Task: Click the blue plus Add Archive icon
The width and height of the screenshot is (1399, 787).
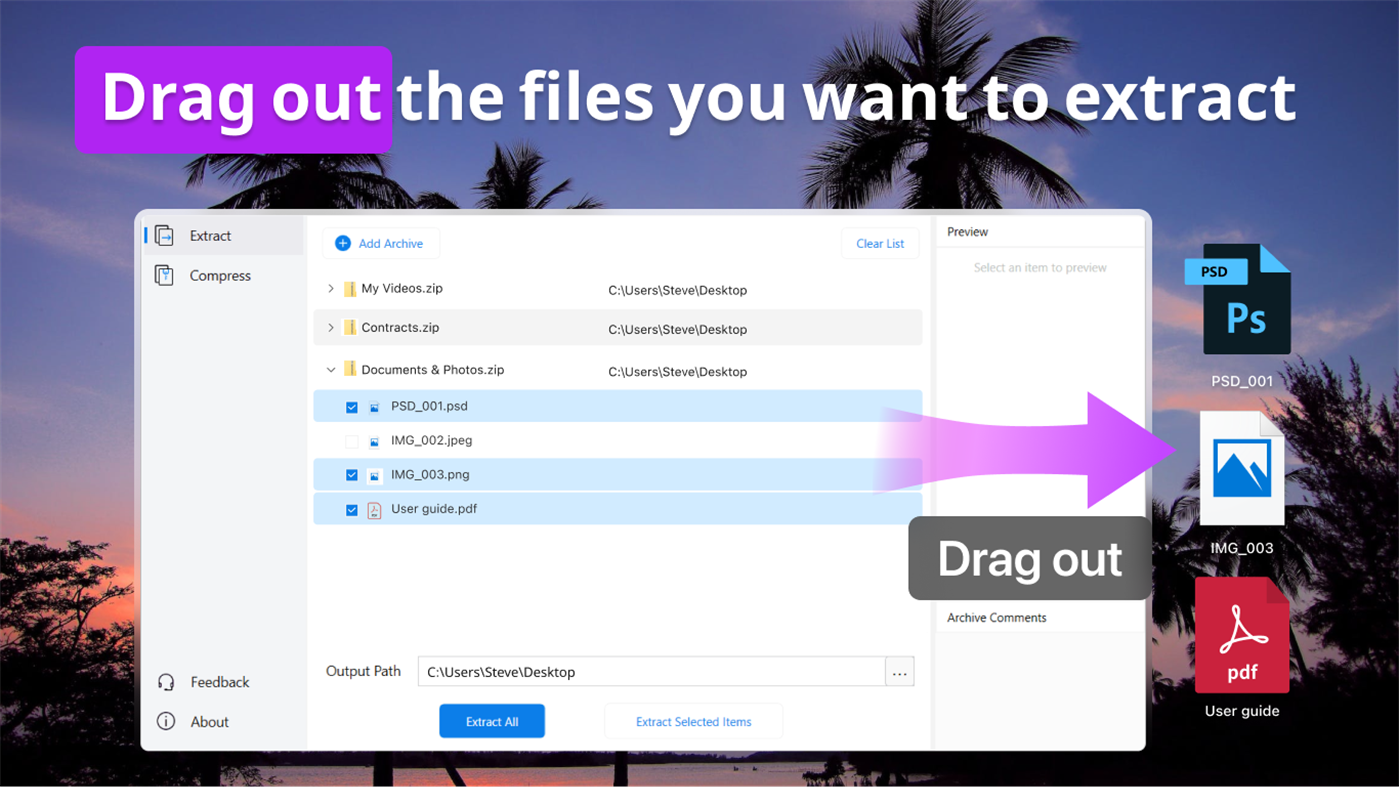Action: pos(343,242)
